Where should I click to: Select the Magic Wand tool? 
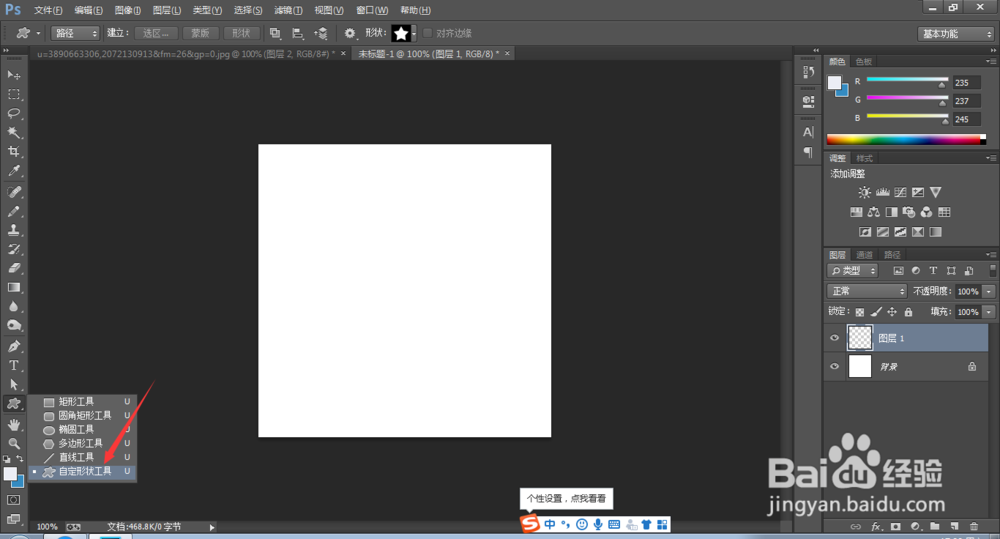click(x=13, y=133)
